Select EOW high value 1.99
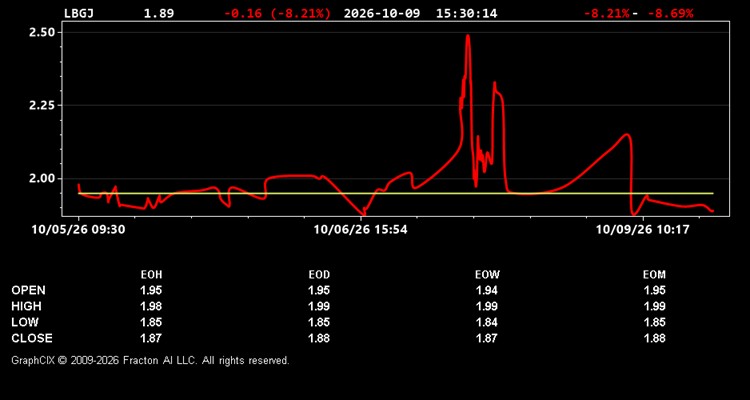 487,306
